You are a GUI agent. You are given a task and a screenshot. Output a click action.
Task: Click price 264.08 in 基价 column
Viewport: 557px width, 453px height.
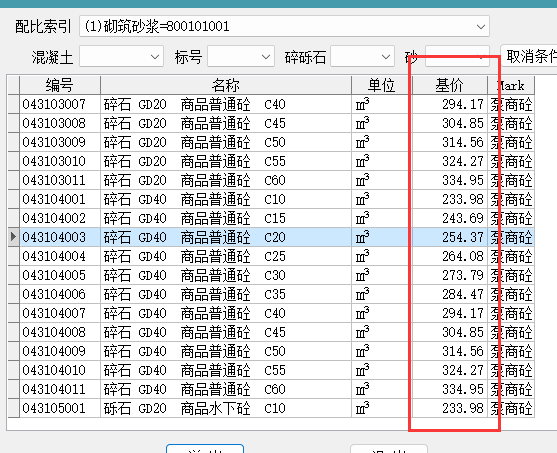(450, 257)
